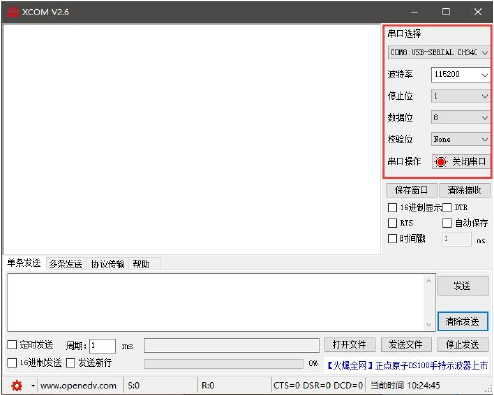Enable the 时间戳 timestamp checkbox
This screenshot has width=494, height=395.
pos(392,238)
